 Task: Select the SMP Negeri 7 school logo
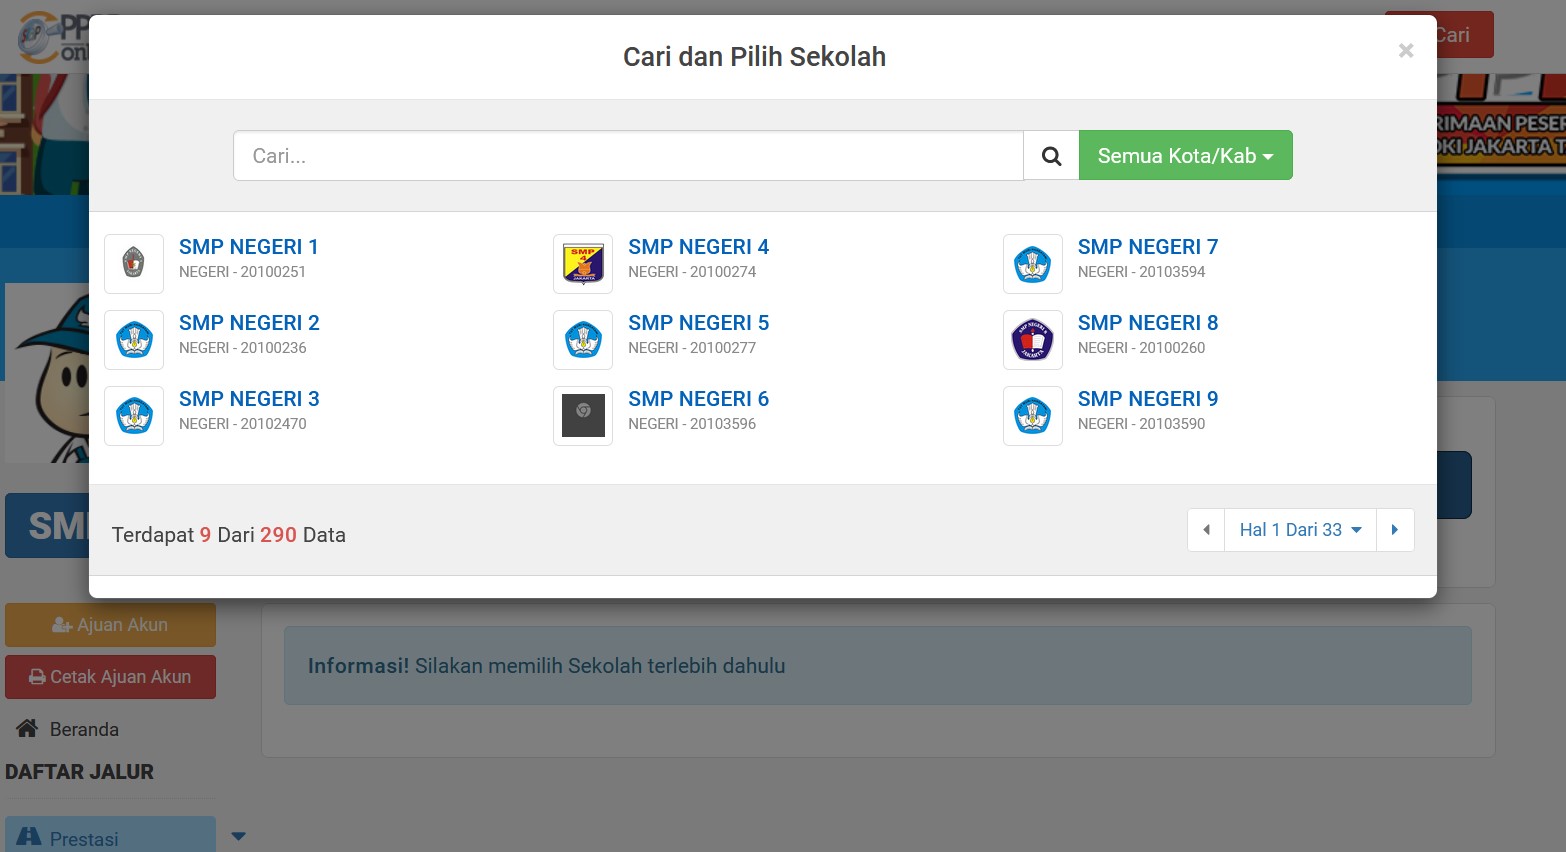click(1032, 264)
